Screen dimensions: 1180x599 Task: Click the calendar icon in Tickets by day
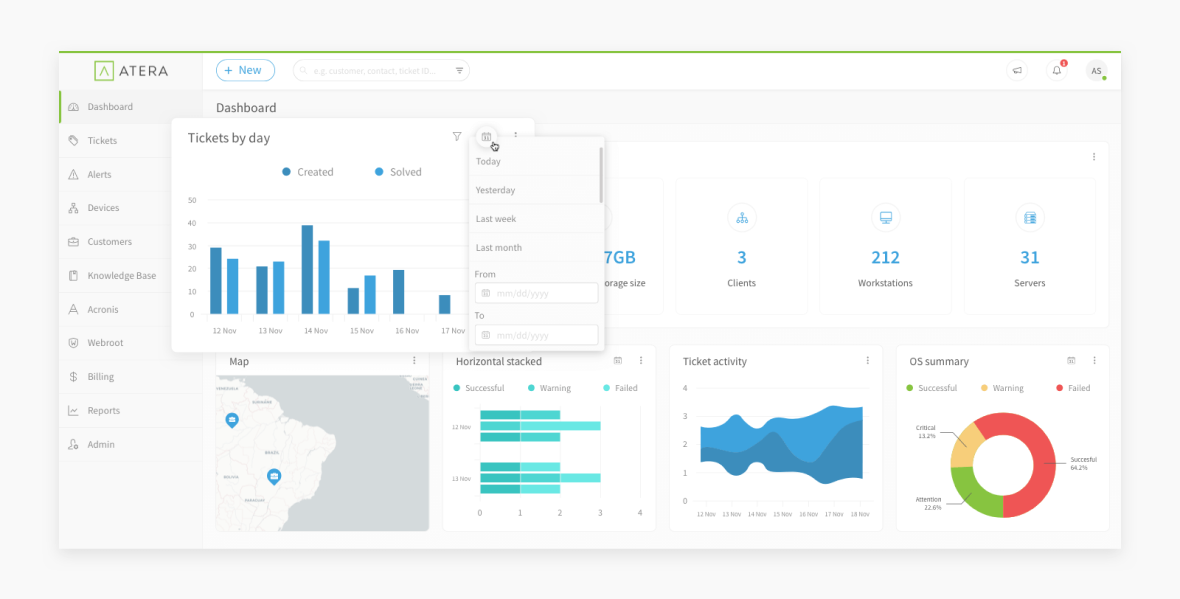pos(486,137)
